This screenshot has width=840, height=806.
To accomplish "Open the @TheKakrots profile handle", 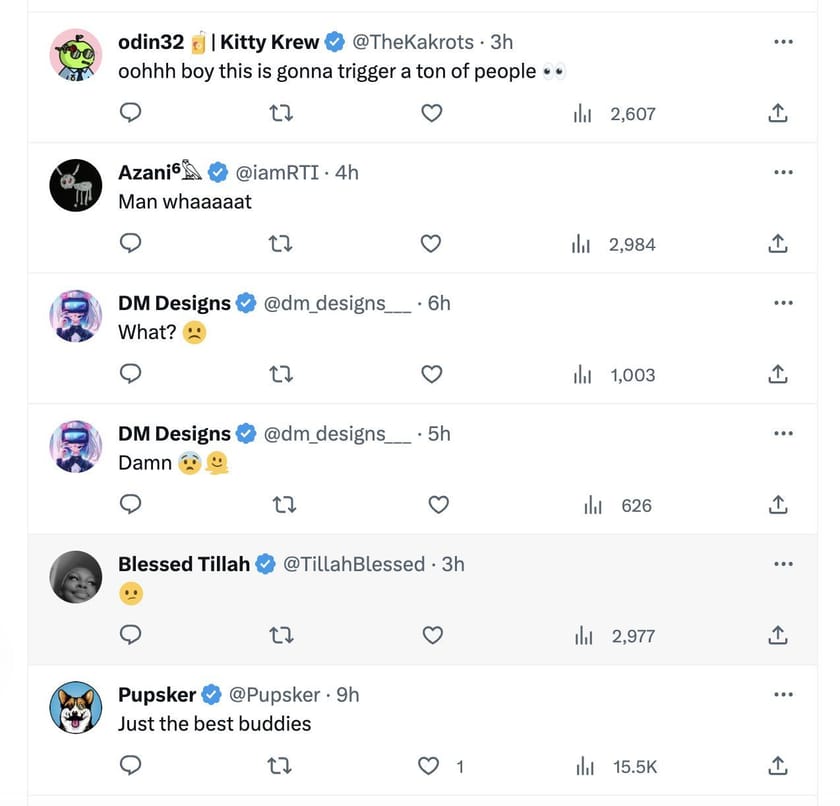I will [x=414, y=42].
